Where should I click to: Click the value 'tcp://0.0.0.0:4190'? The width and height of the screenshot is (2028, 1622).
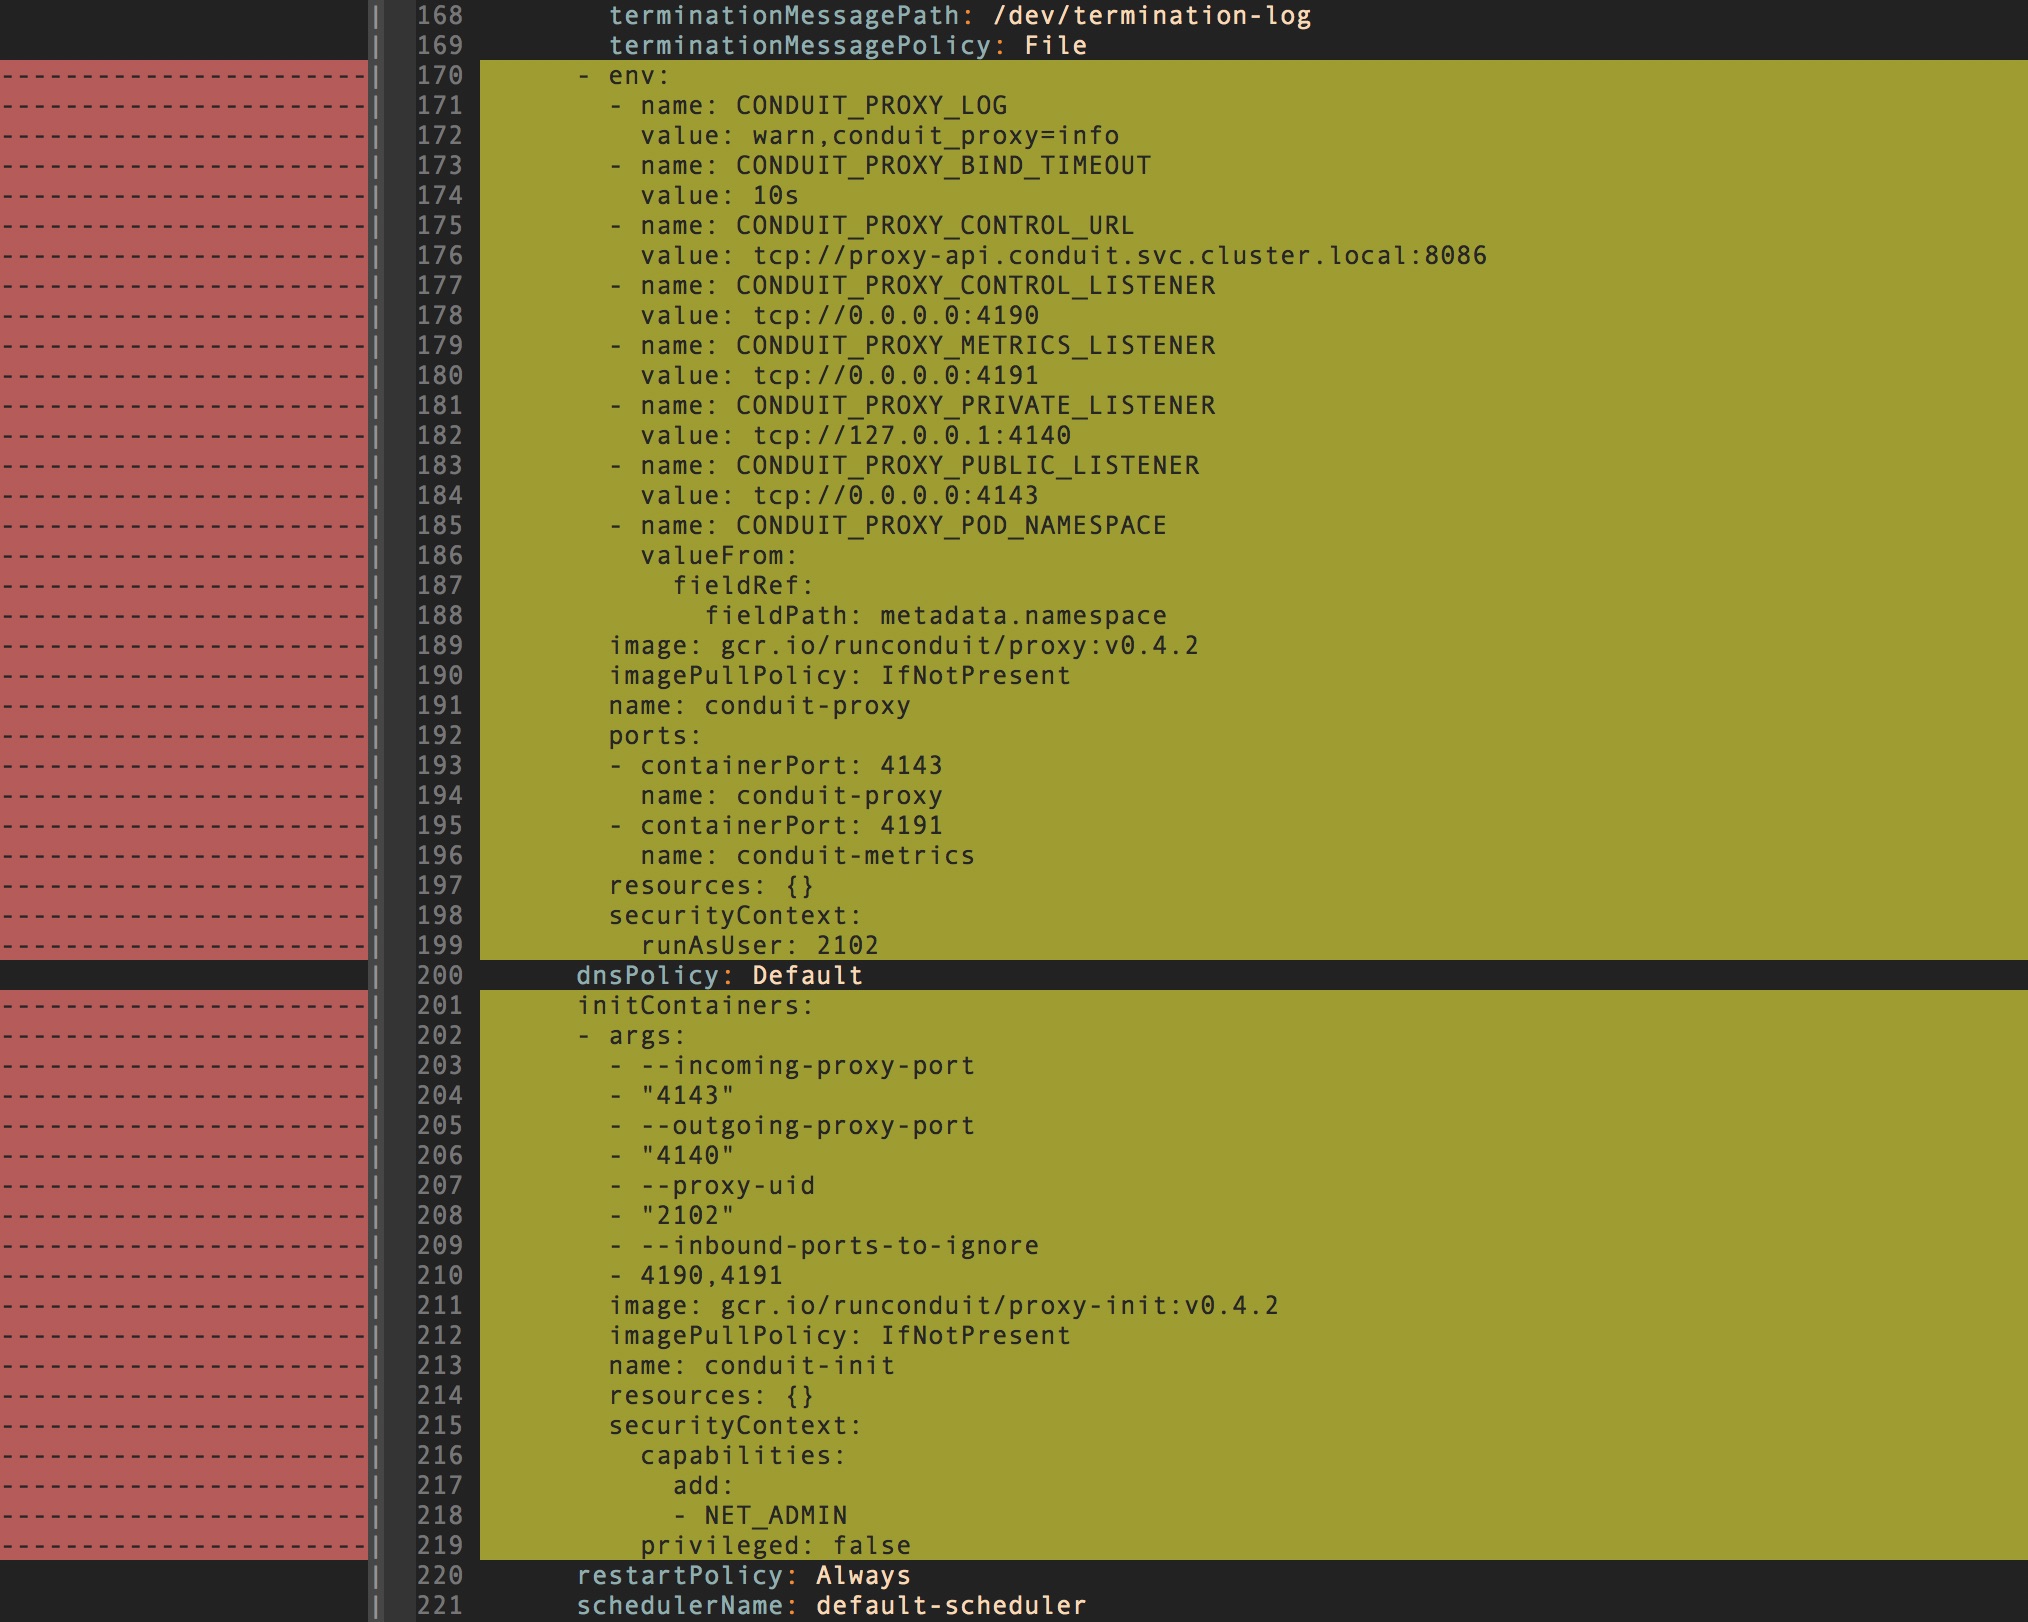pyautogui.click(x=896, y=316)
